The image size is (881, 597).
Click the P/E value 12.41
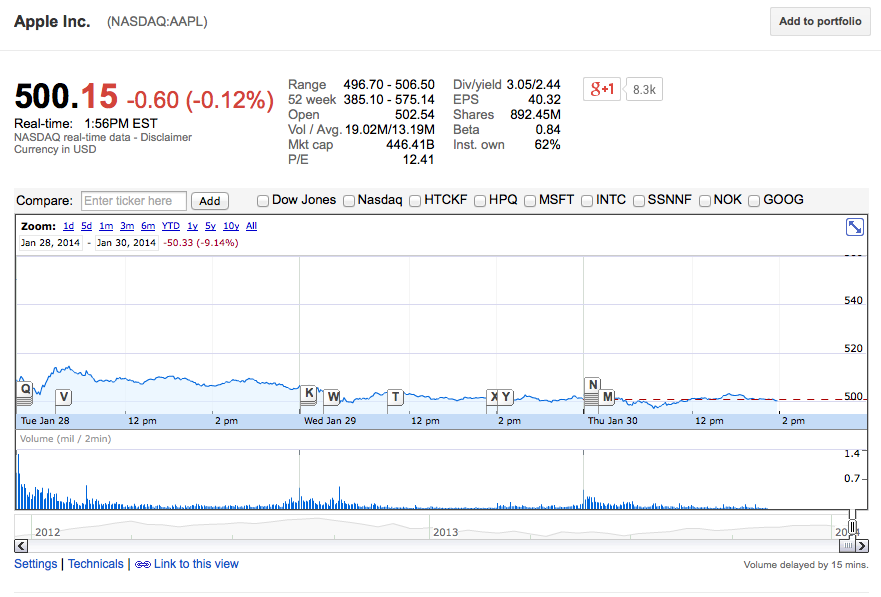tap(419, 159)
